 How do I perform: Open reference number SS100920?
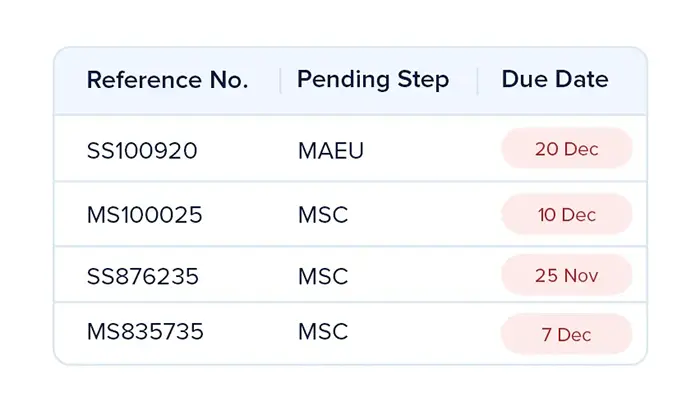point(142,150)
